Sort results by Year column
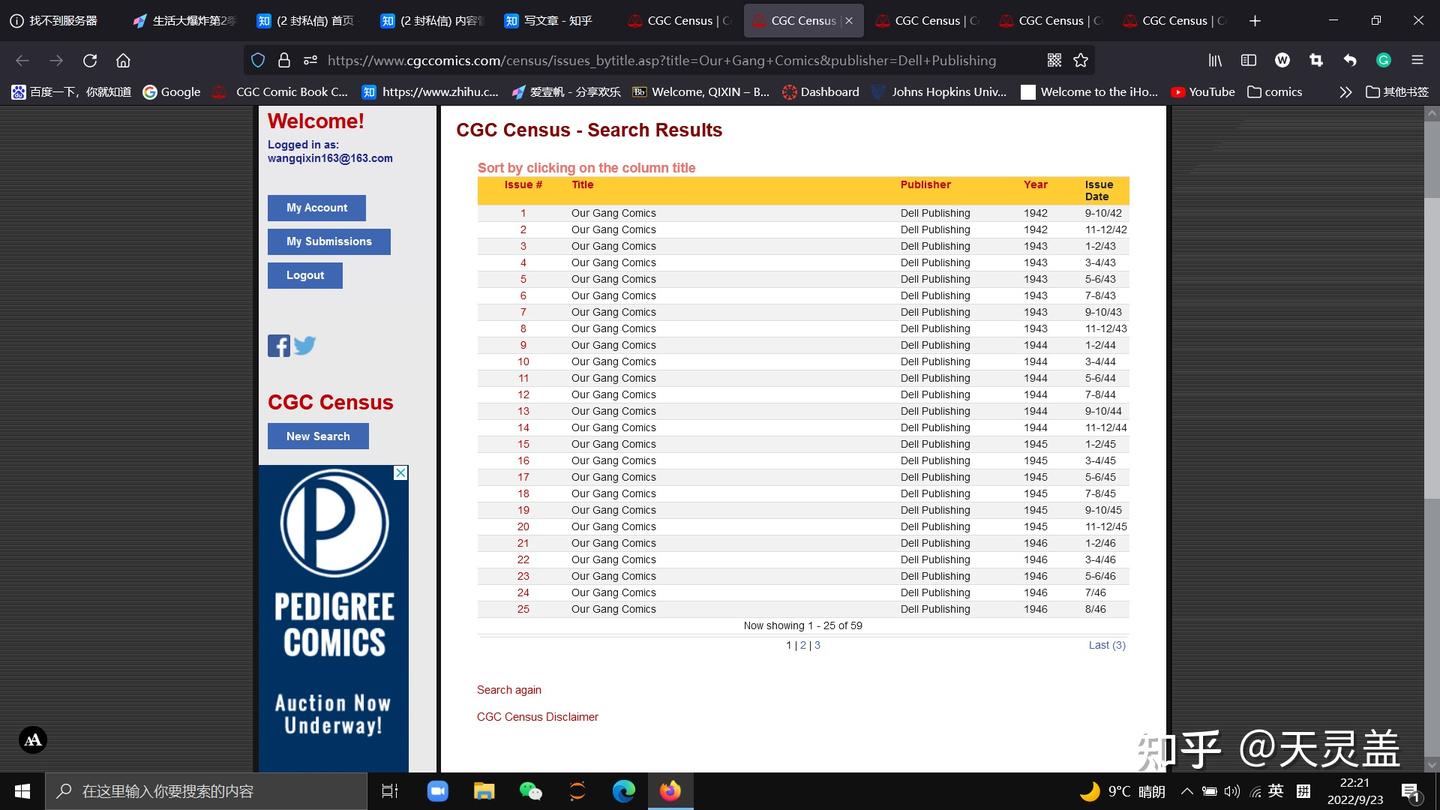 pyautogui.click(x=1036, y=185)
